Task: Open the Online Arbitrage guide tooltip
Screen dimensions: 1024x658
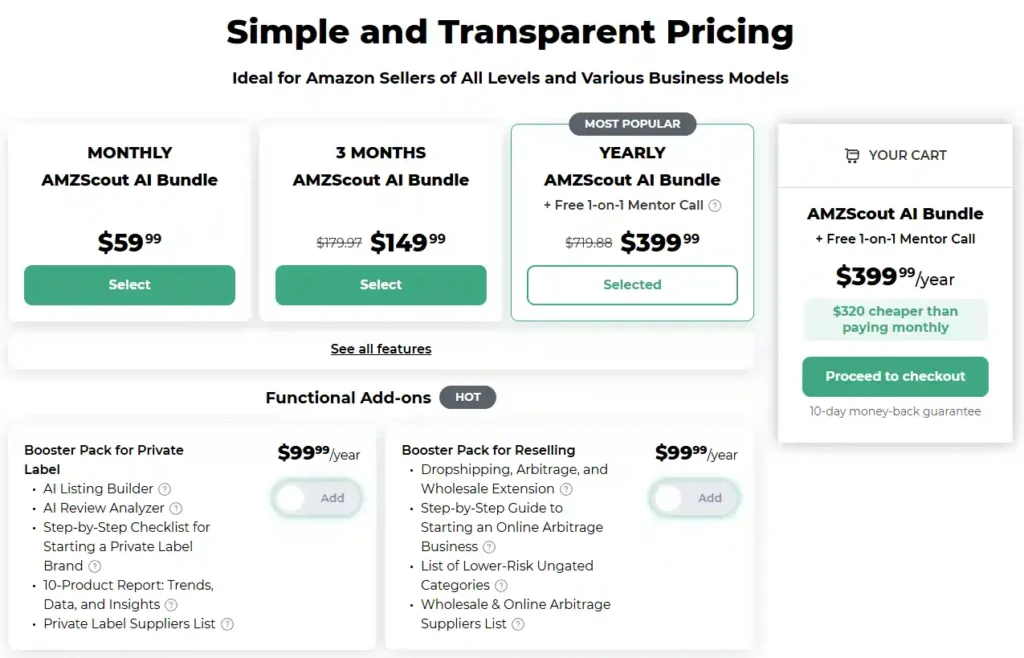Action: pyautogui.click(x=489, y=546)
